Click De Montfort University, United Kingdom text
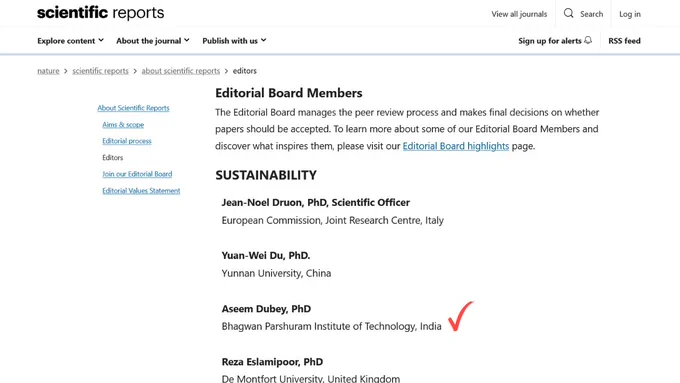Viewport: 680px width, 383px height. 311,378
